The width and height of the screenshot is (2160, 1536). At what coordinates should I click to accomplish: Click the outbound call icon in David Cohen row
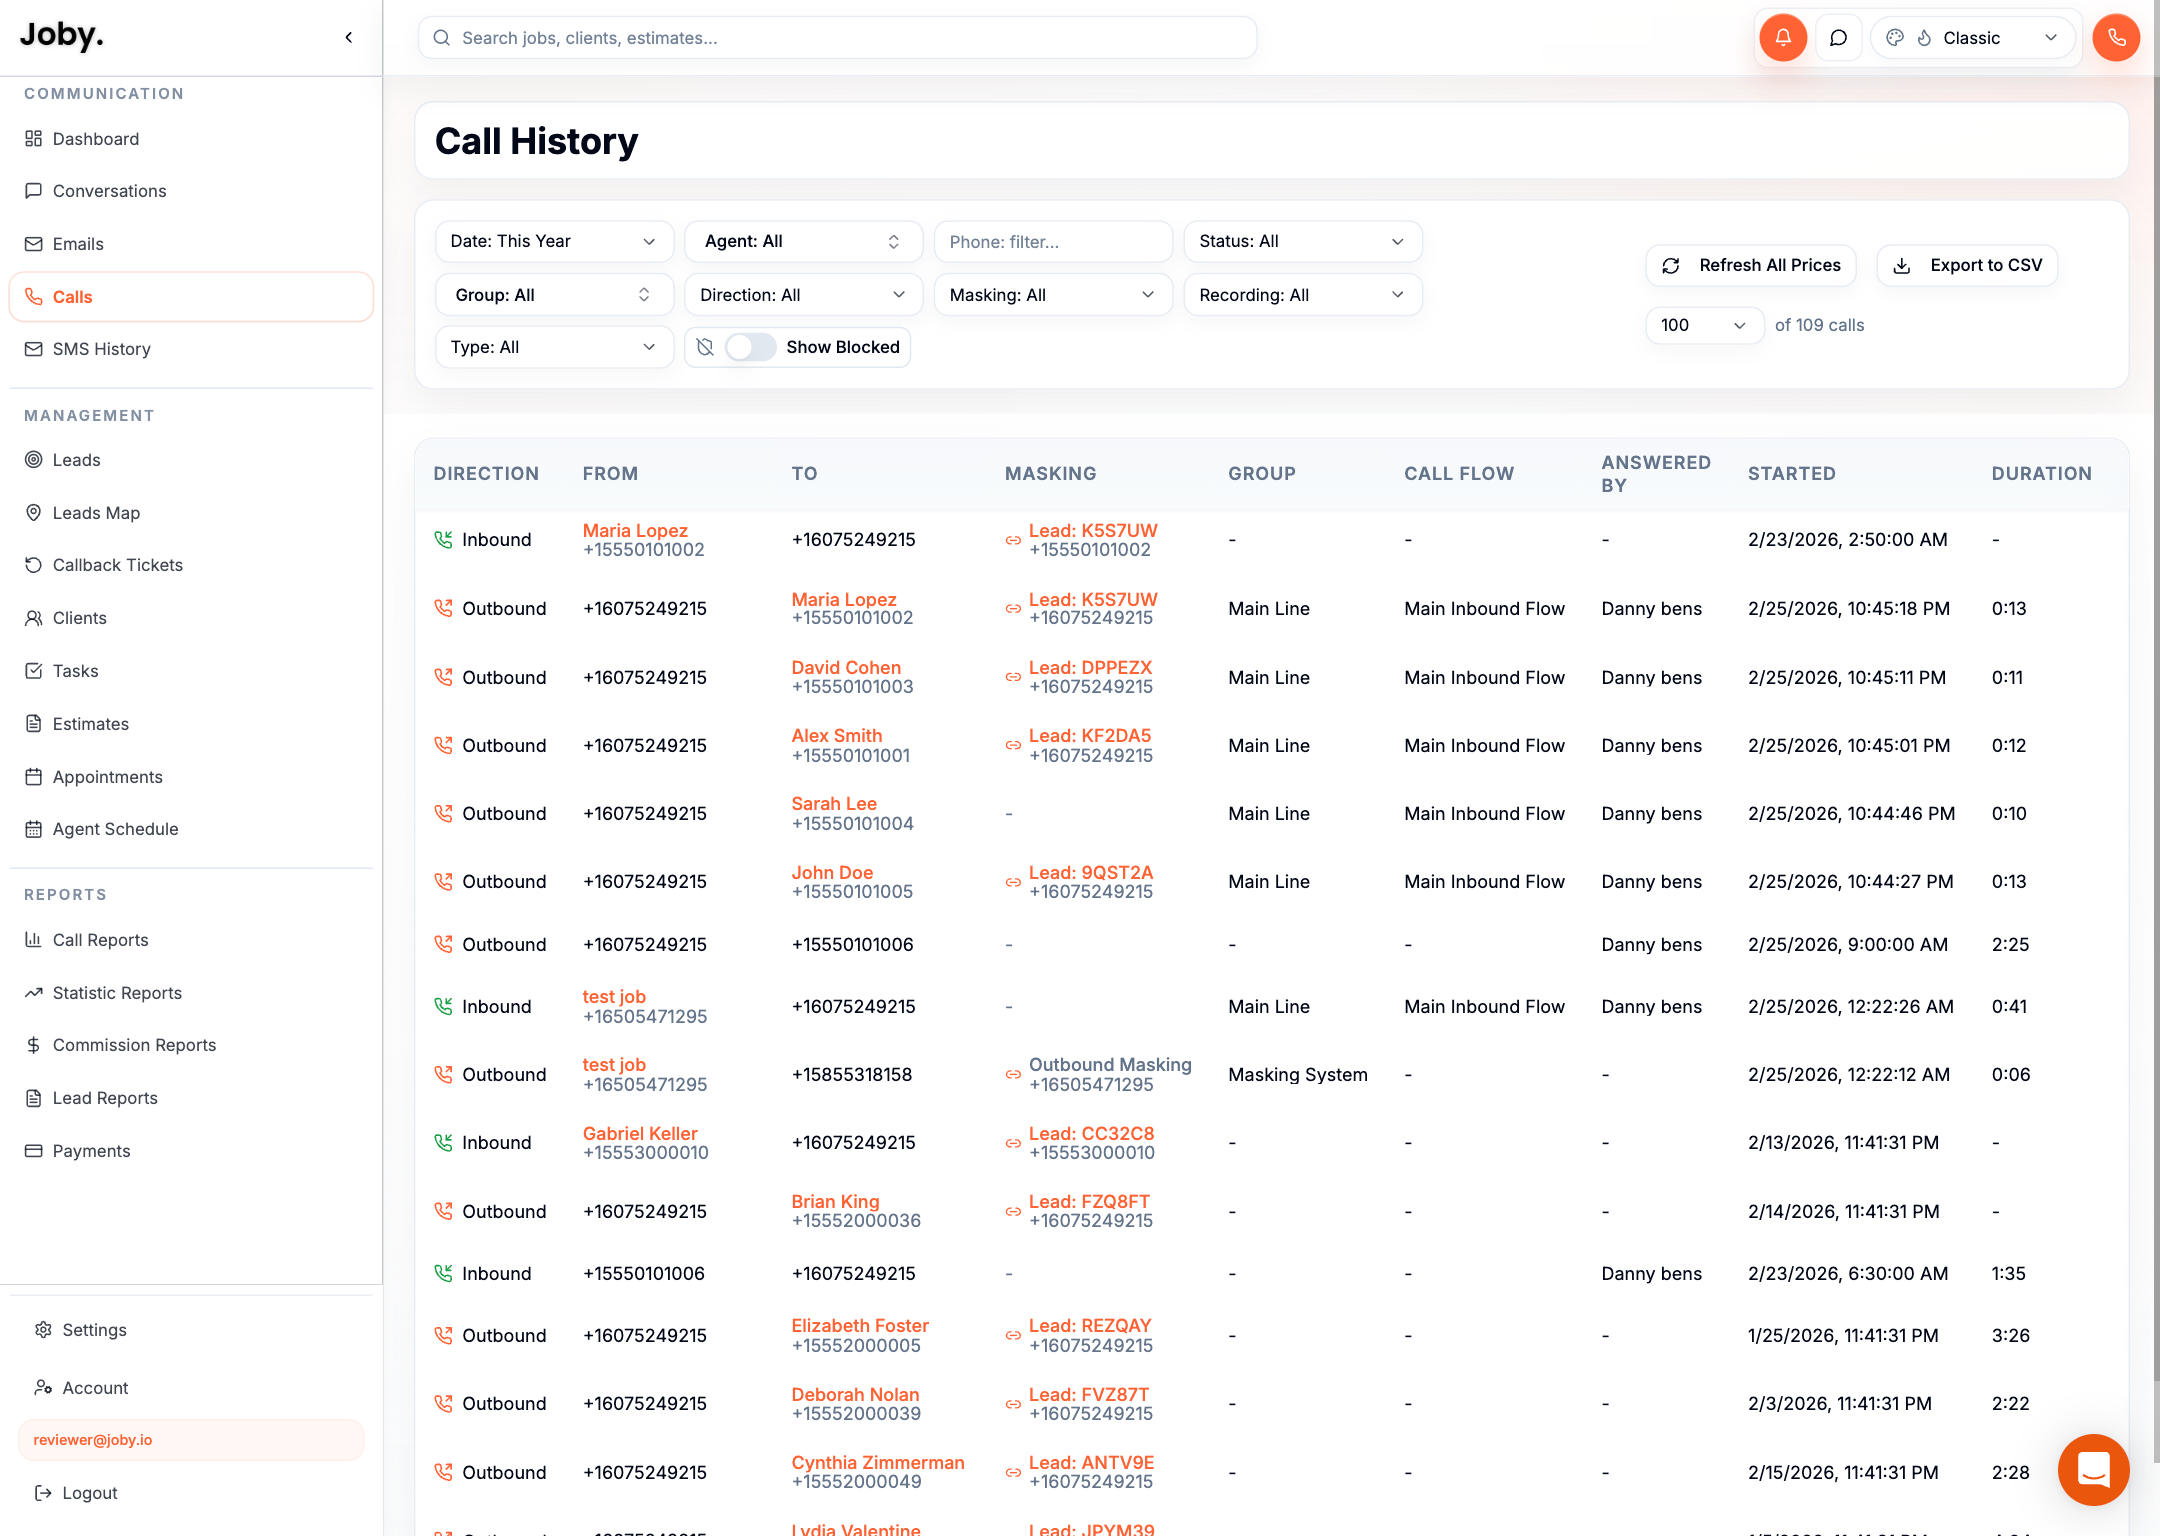point(443,677)
